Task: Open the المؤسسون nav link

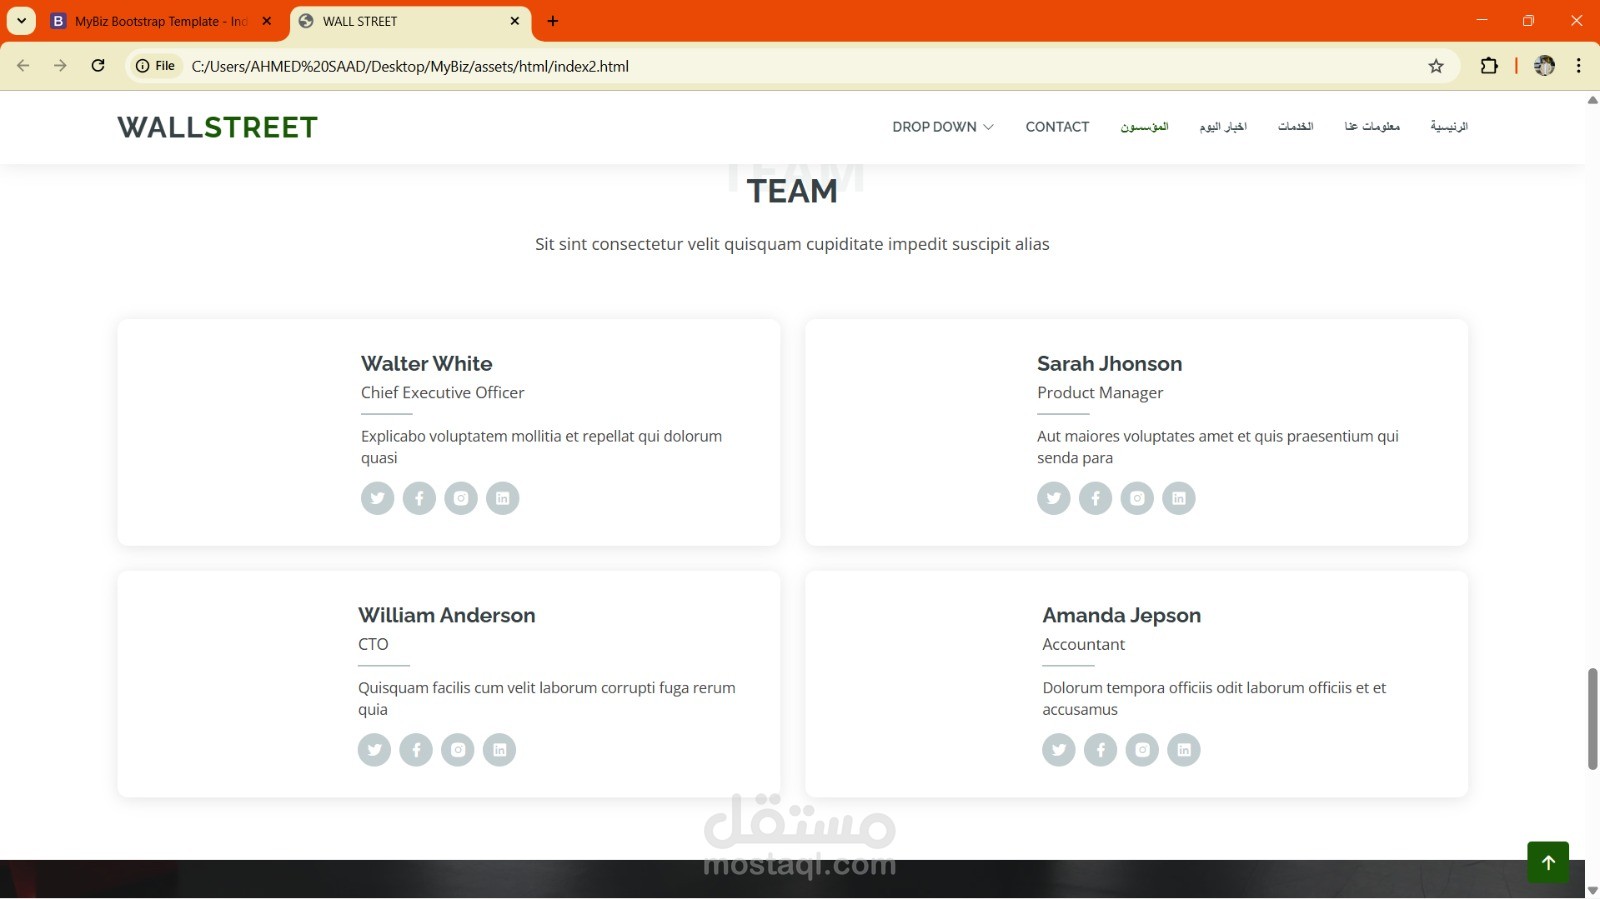Action: click(1144, 127)
